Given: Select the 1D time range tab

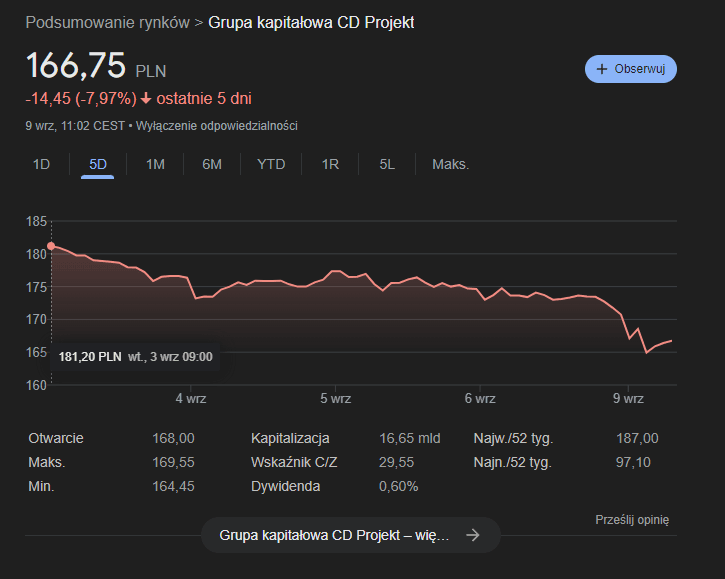Looking at the screenshot, I should click(41, 164).
